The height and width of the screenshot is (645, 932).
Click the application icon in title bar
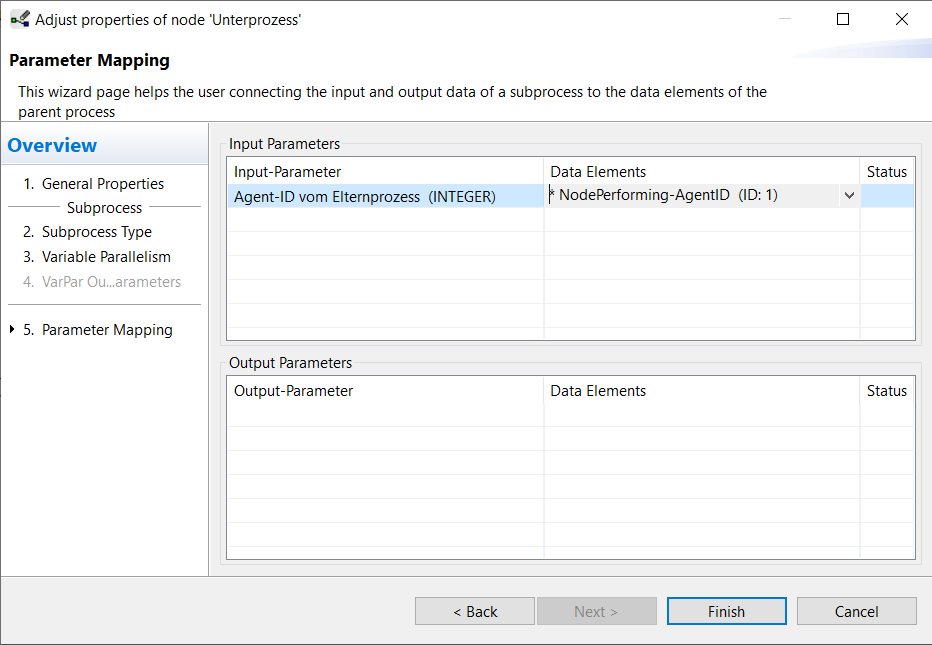pyautogui.click(x=19, y=19)
